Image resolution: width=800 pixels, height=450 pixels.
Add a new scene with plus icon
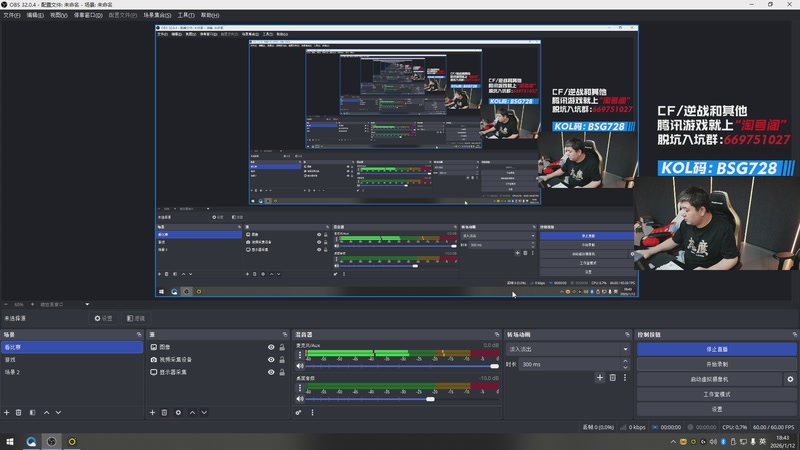point(7,412)
